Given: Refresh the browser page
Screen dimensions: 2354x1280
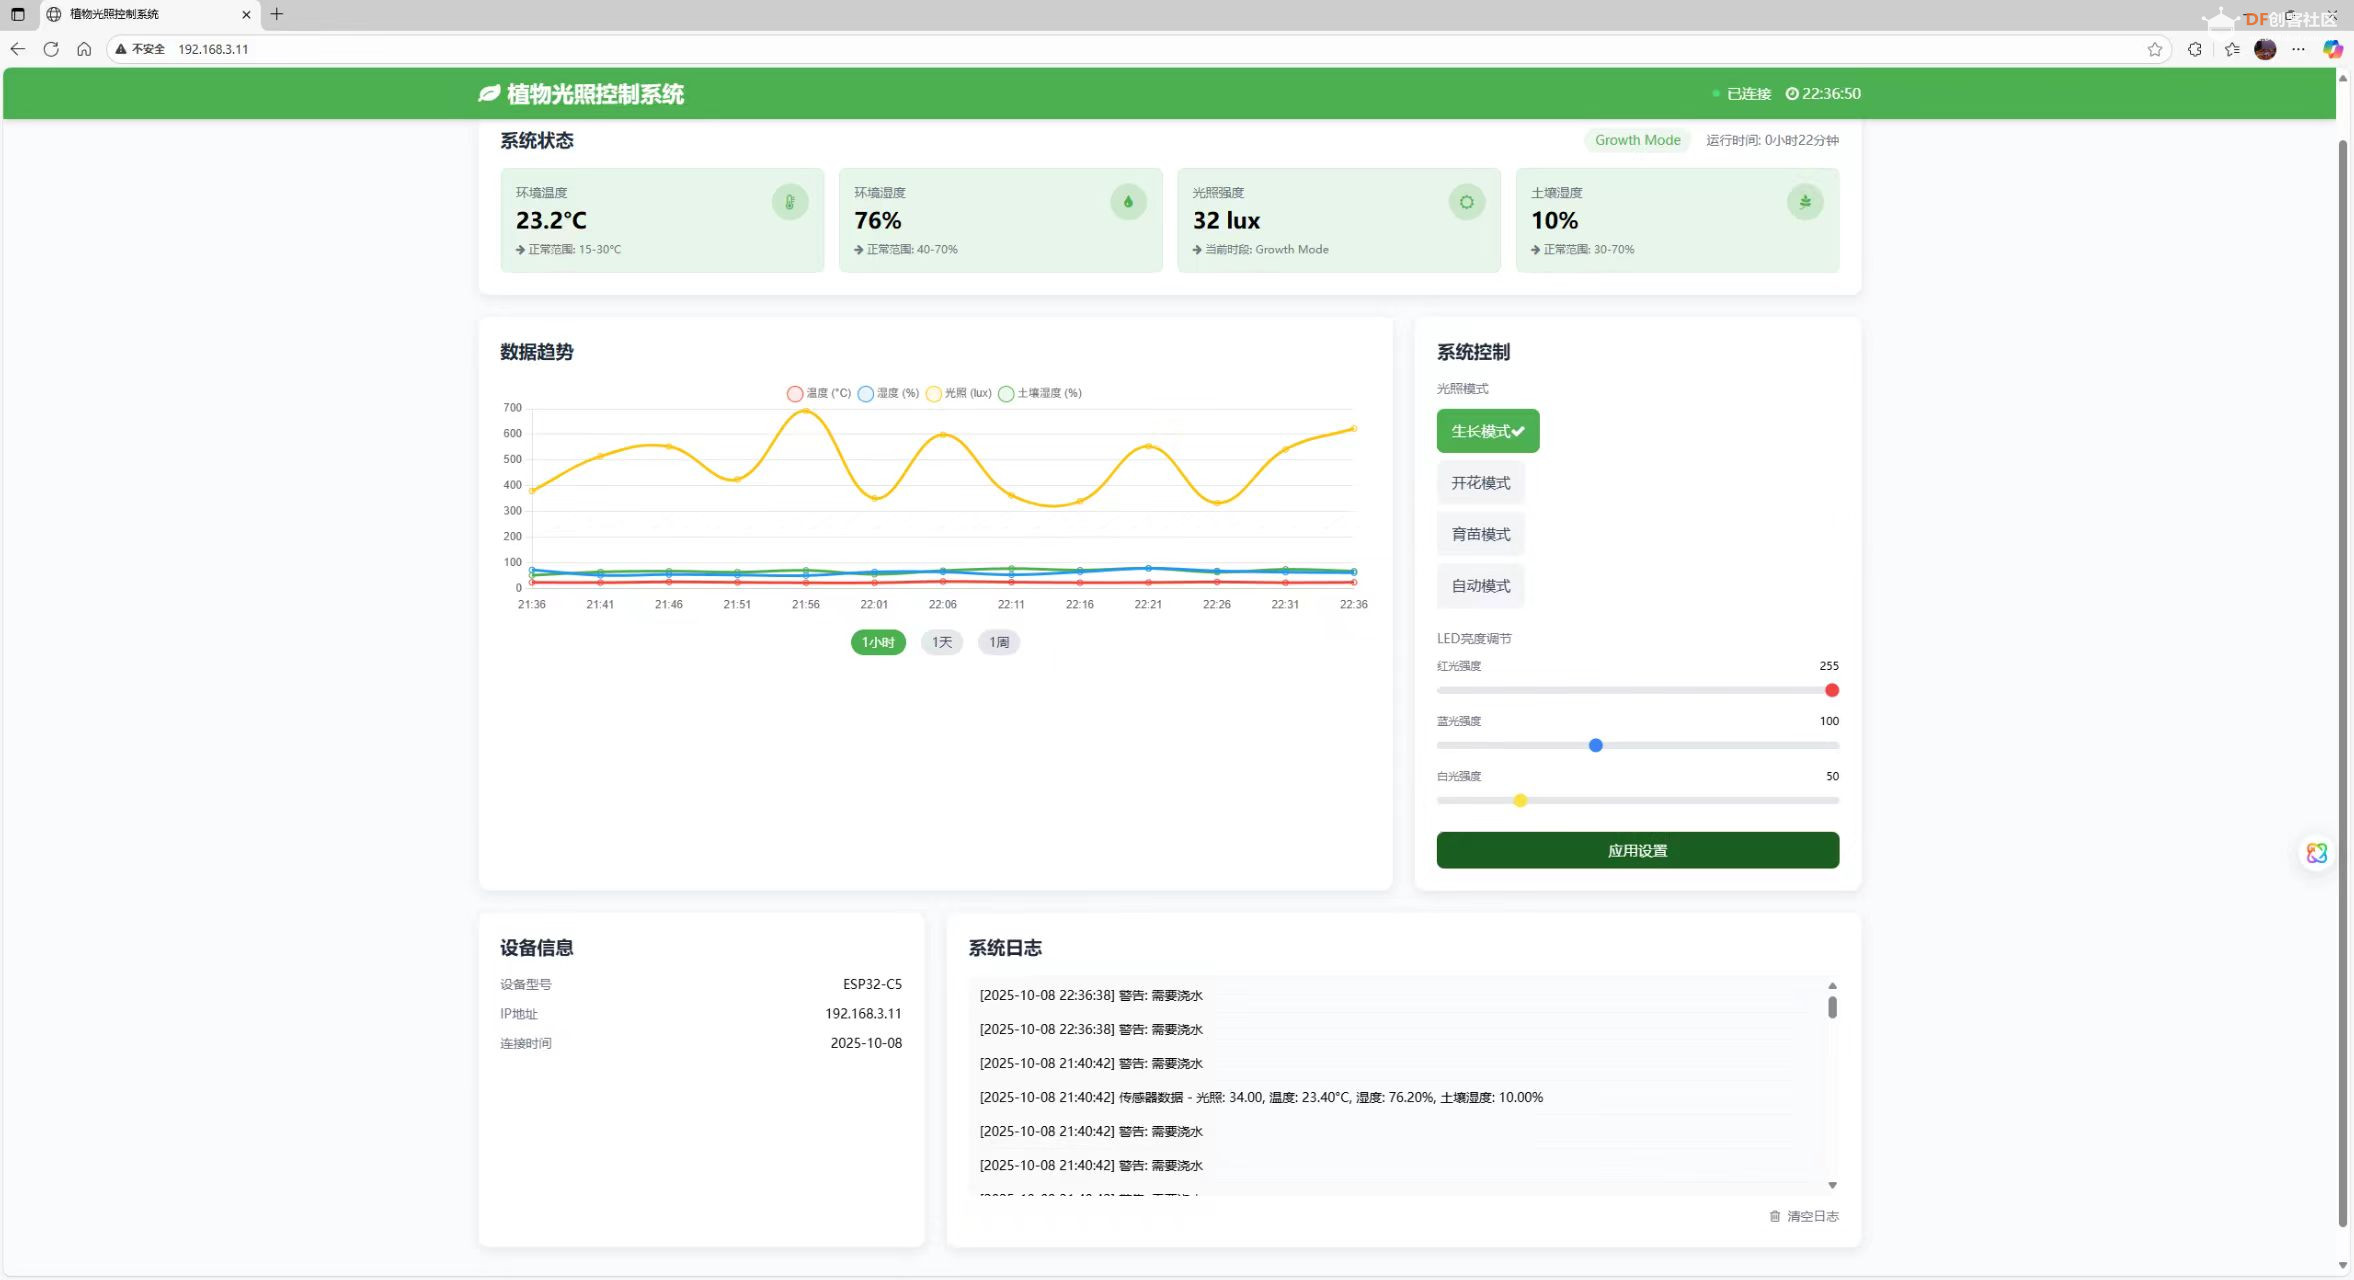Looking at the screenshot, I should (x=51, y=49).
